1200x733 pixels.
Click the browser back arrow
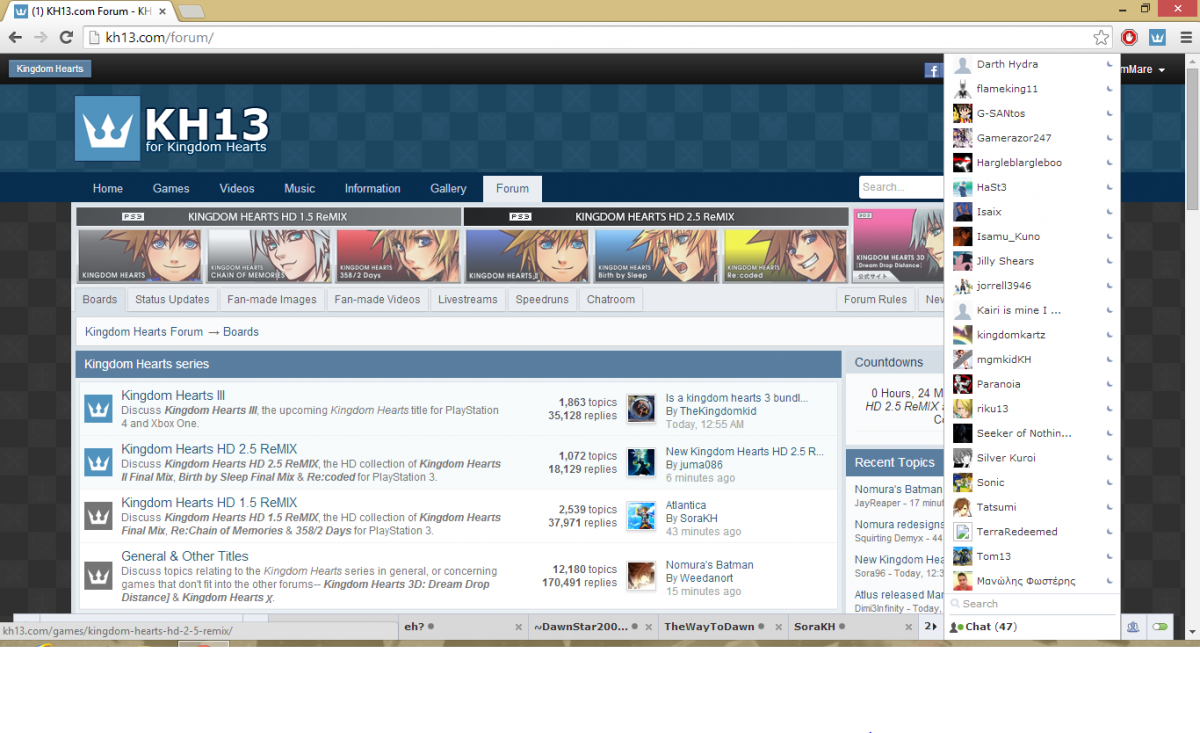point(15,37)
